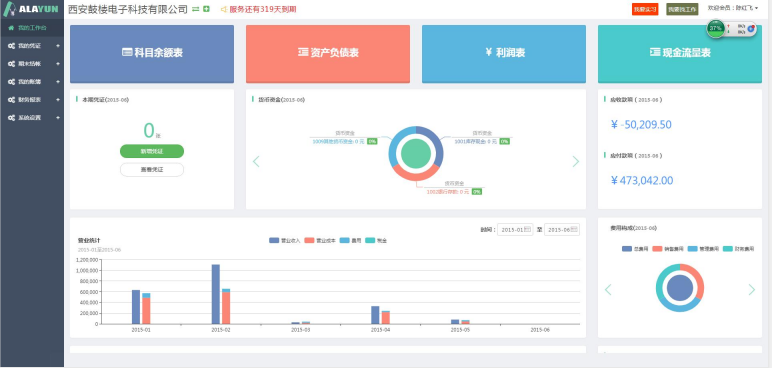Click calendar icon in the 2015-01 date field
The width and height of the screenshot is (772, 368).
click(527, 230)
